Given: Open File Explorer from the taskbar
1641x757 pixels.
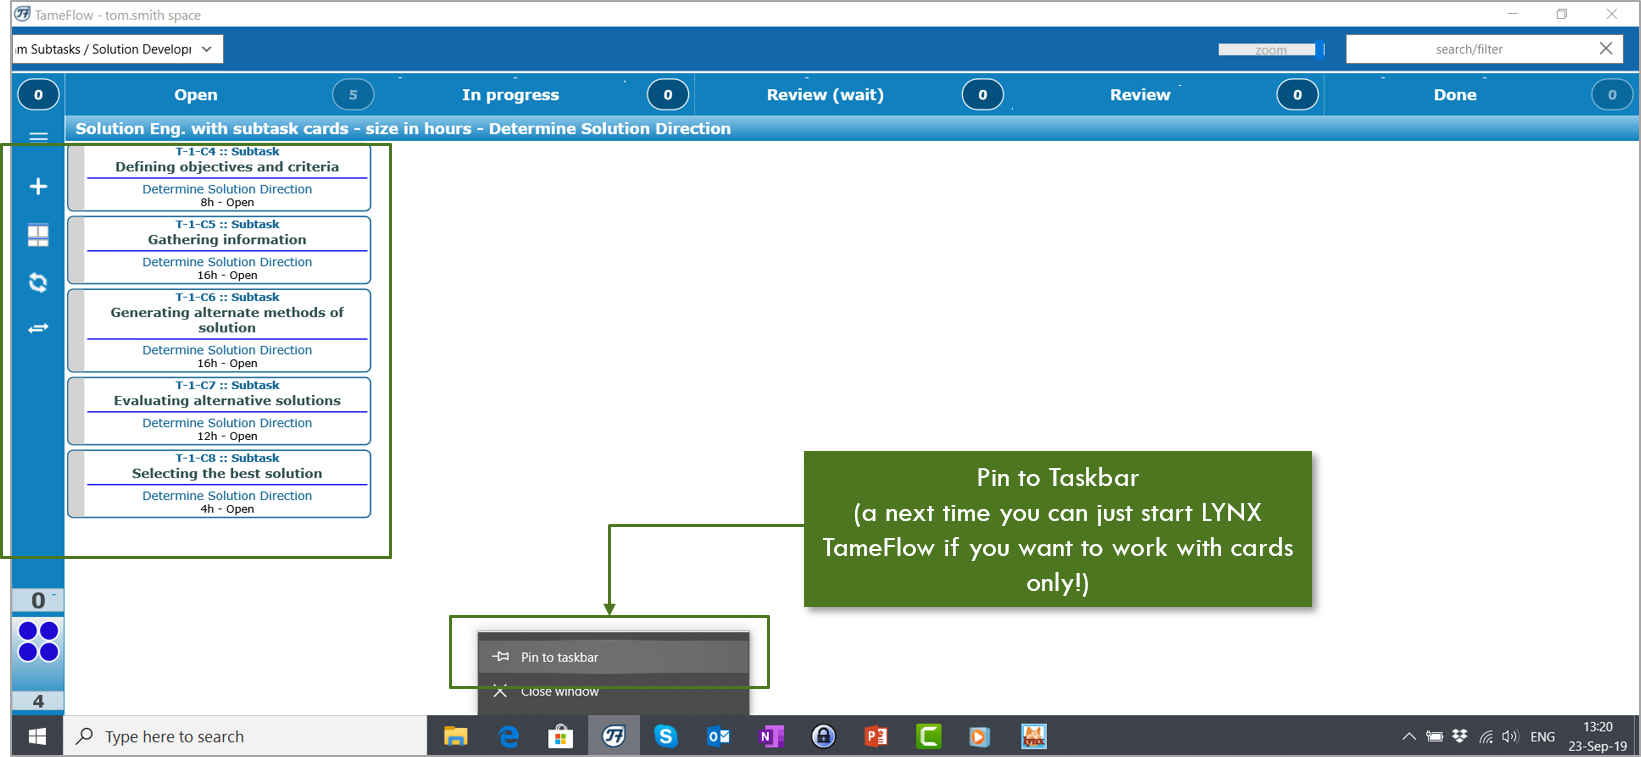Looking at the screenshot, I should pyautogui.click(x=456, y=737).
